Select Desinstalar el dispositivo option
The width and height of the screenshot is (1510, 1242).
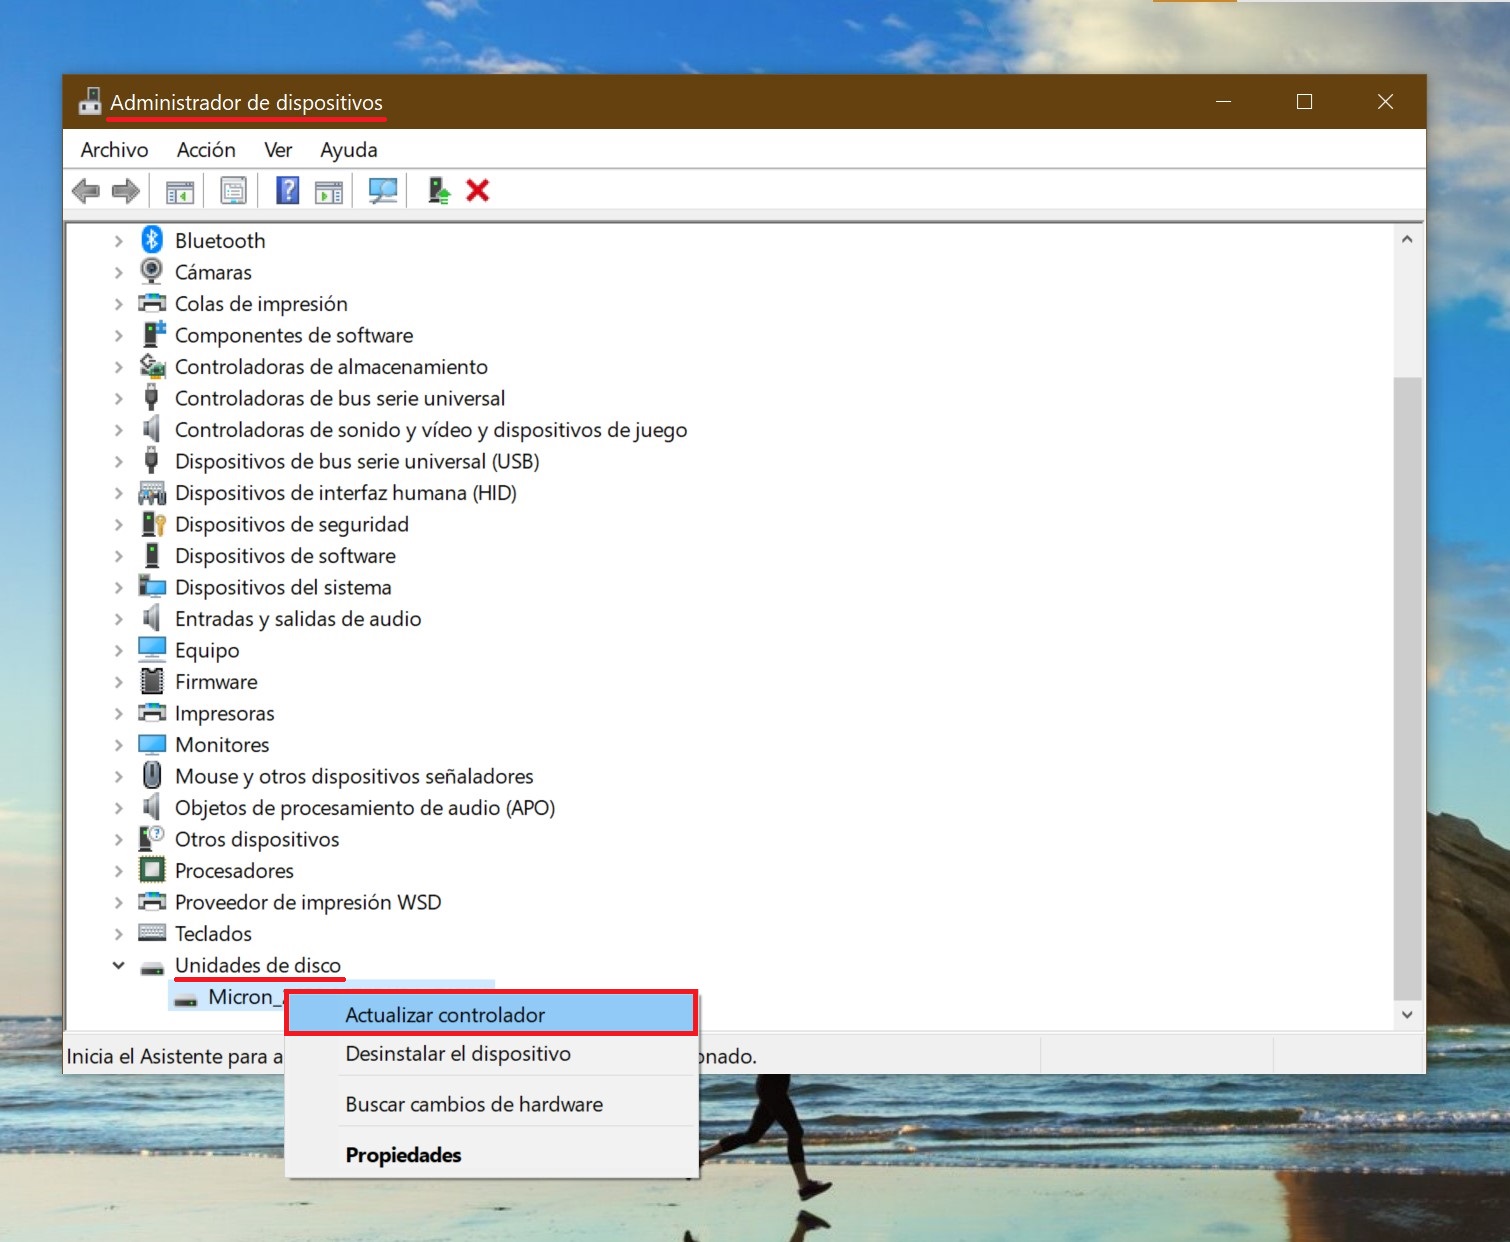(458, 1054)
